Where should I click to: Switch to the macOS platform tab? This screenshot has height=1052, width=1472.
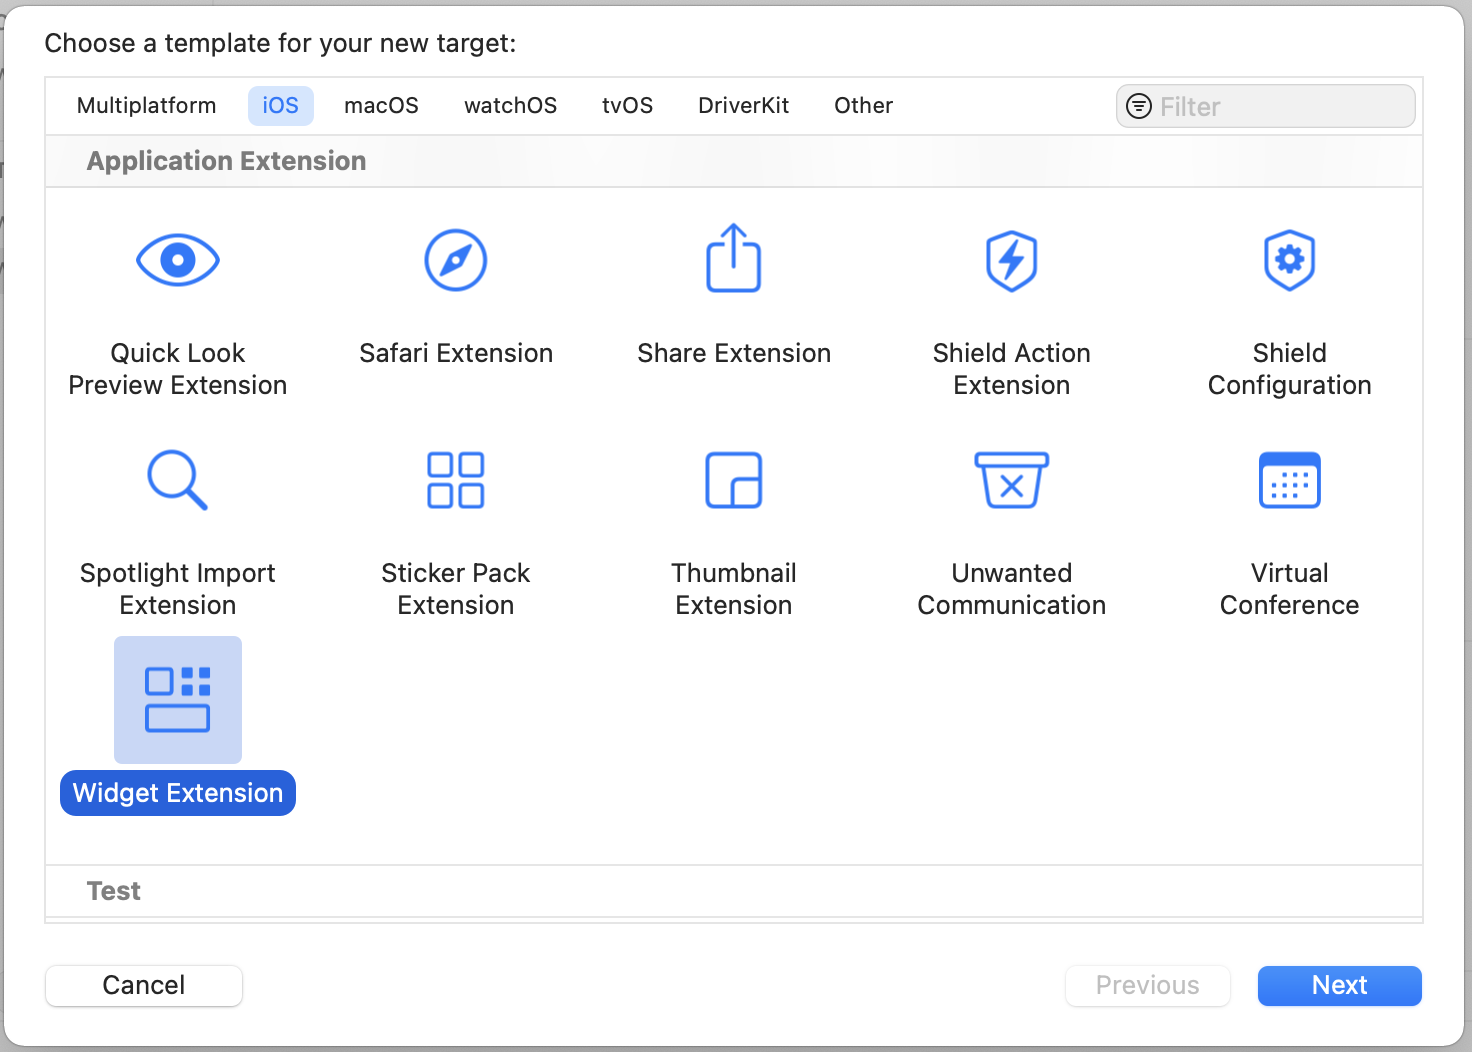tap(381, 106)
